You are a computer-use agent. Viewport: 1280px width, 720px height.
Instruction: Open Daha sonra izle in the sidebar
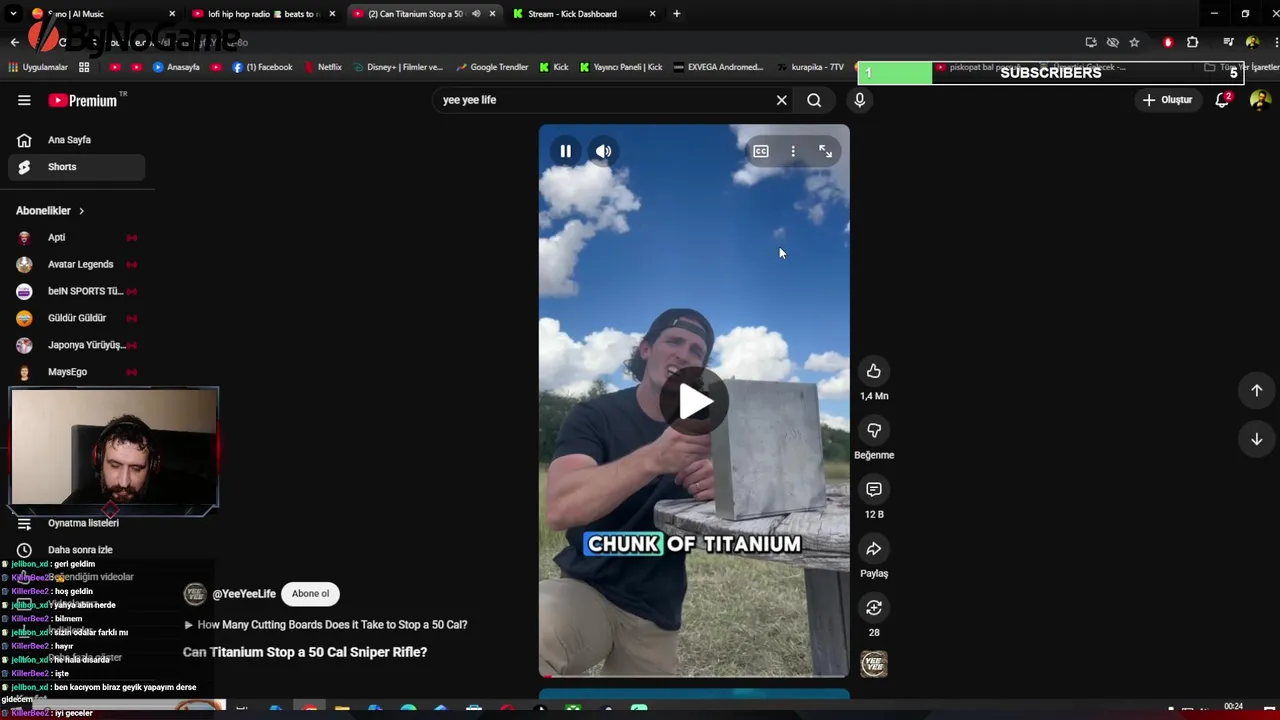76,550
